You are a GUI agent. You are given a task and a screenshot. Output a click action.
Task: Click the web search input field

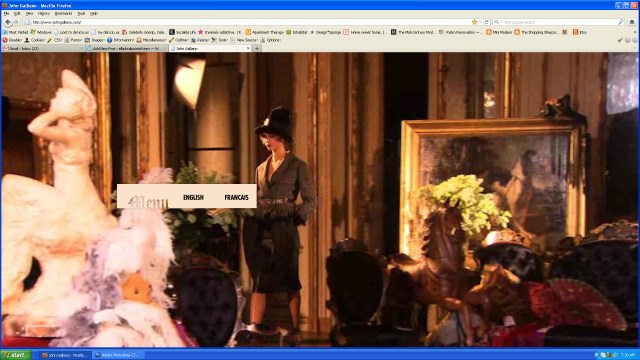pos(559,22)
